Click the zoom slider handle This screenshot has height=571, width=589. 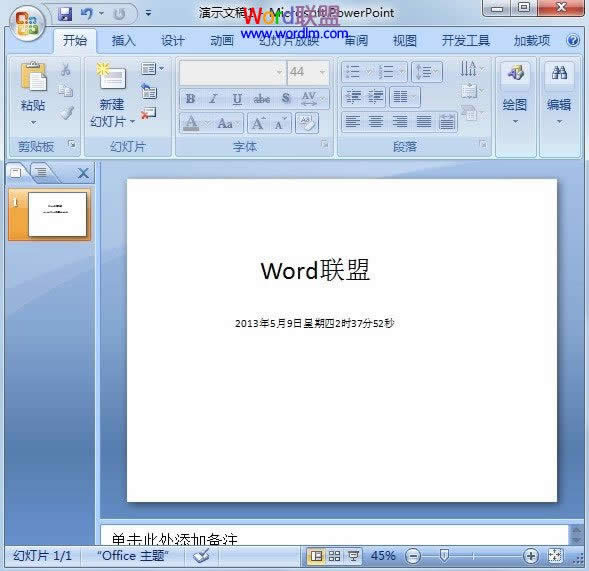pyautogui.click(x=444, y=556)
